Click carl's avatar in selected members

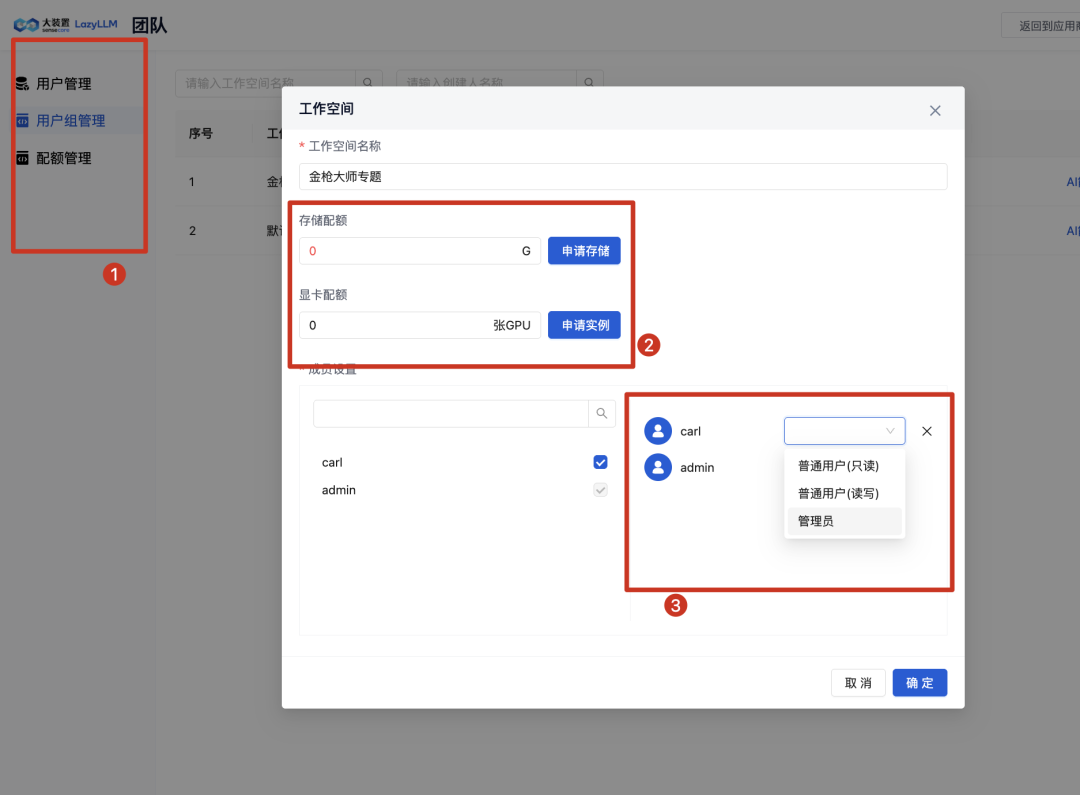658,431
